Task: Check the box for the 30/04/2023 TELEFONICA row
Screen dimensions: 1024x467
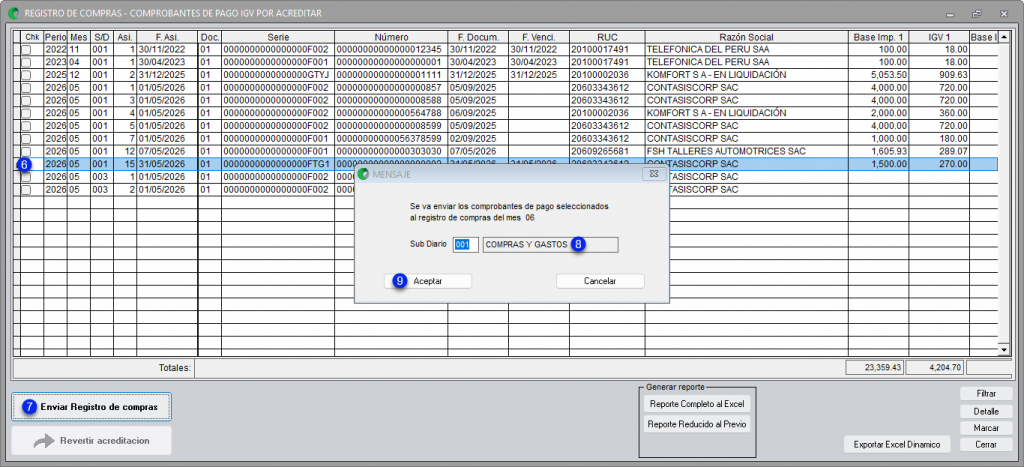Action: (26, 62)
